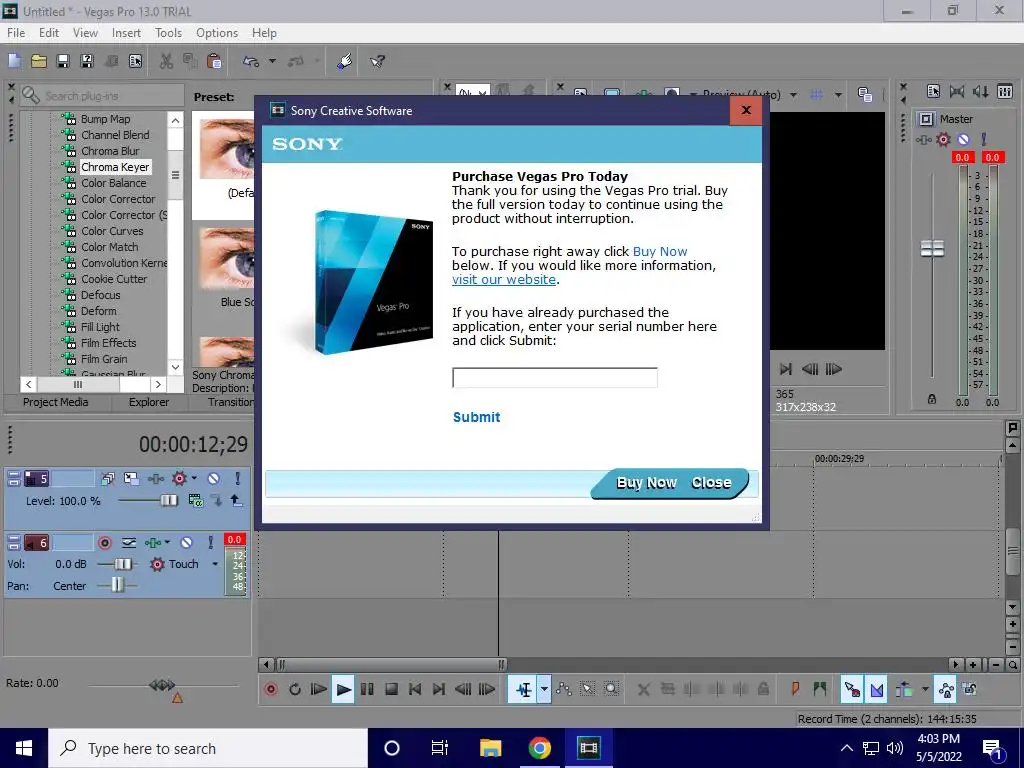The width and height of the screenshot is (1024, 768).
Task: Click the Paste clipboard icon
Action: click(x=214, y=61)
